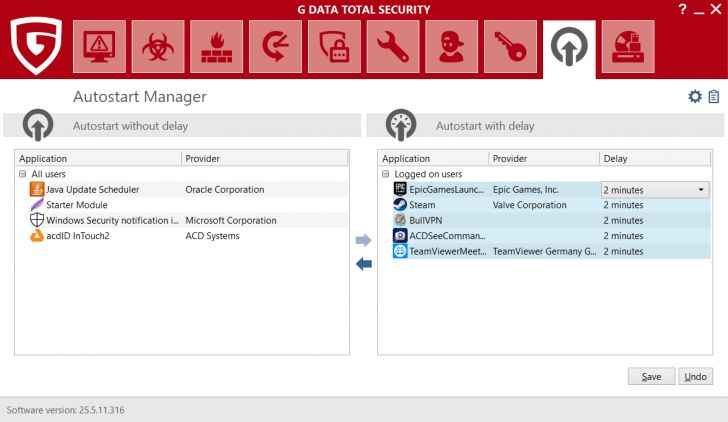Image resolution: width=728 pixels, height=422 pixels.
Task: Click the Valve Corporation provider cell
Action: [529, 205]
